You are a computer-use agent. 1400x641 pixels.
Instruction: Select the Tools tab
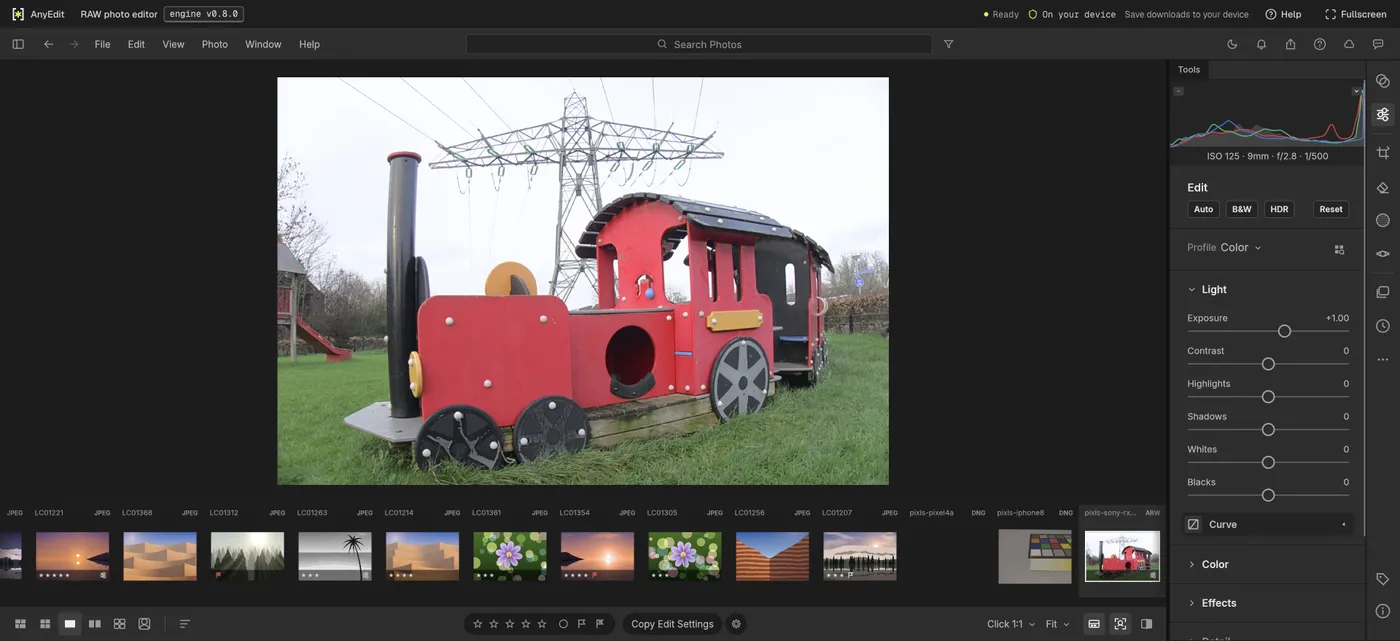coord(1189,69)
